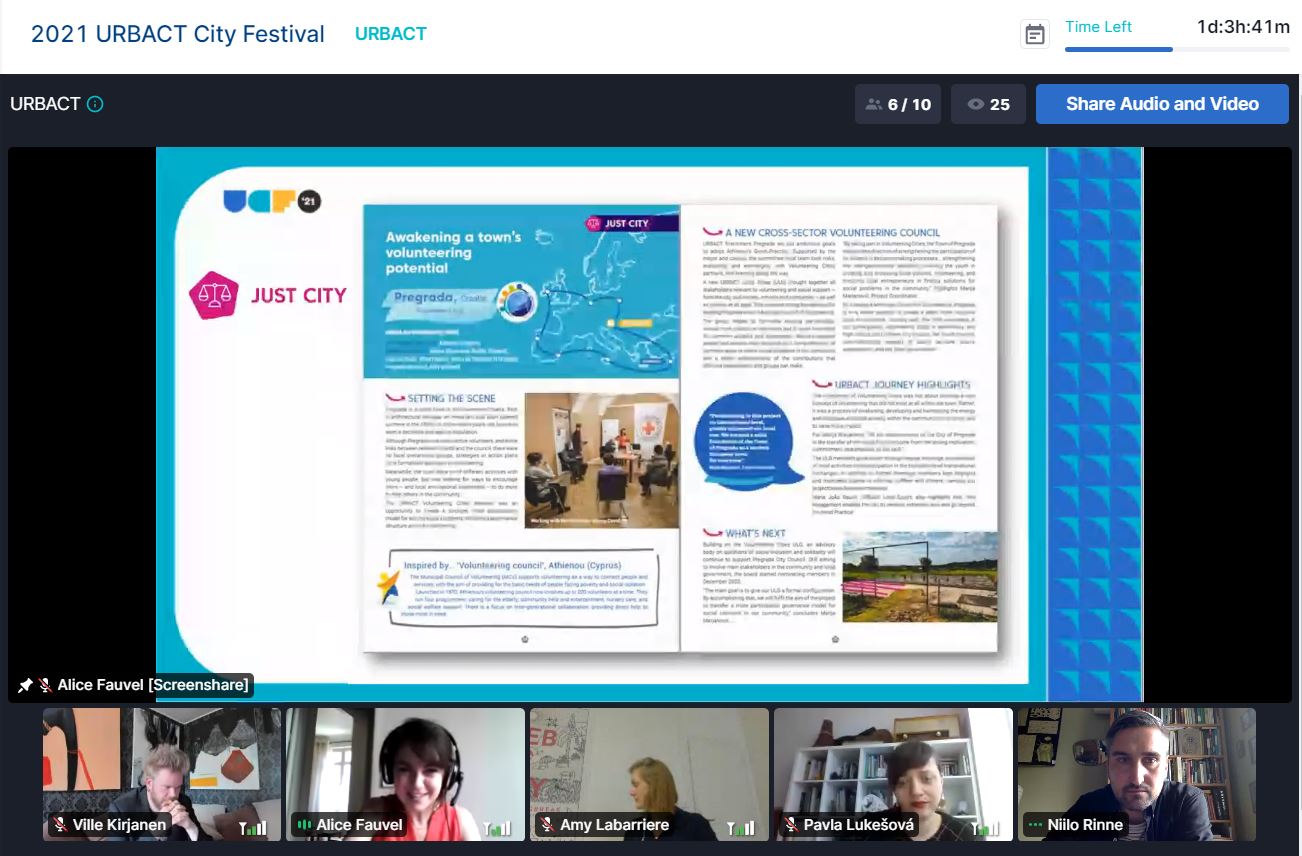Image resolution: width=1302 pixels, height=856 pixels.
Task: Click the info icon beside URBACT room name
Action: [95, 104]
